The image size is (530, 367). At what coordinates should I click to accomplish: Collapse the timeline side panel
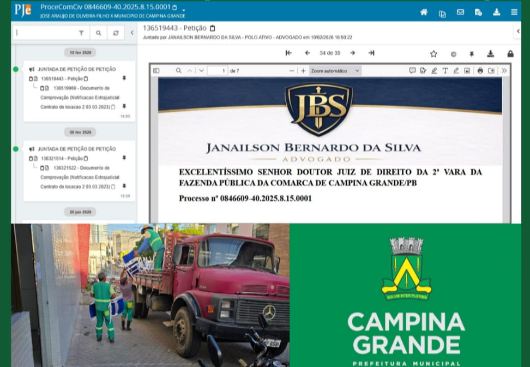click(x=132, y=33)
